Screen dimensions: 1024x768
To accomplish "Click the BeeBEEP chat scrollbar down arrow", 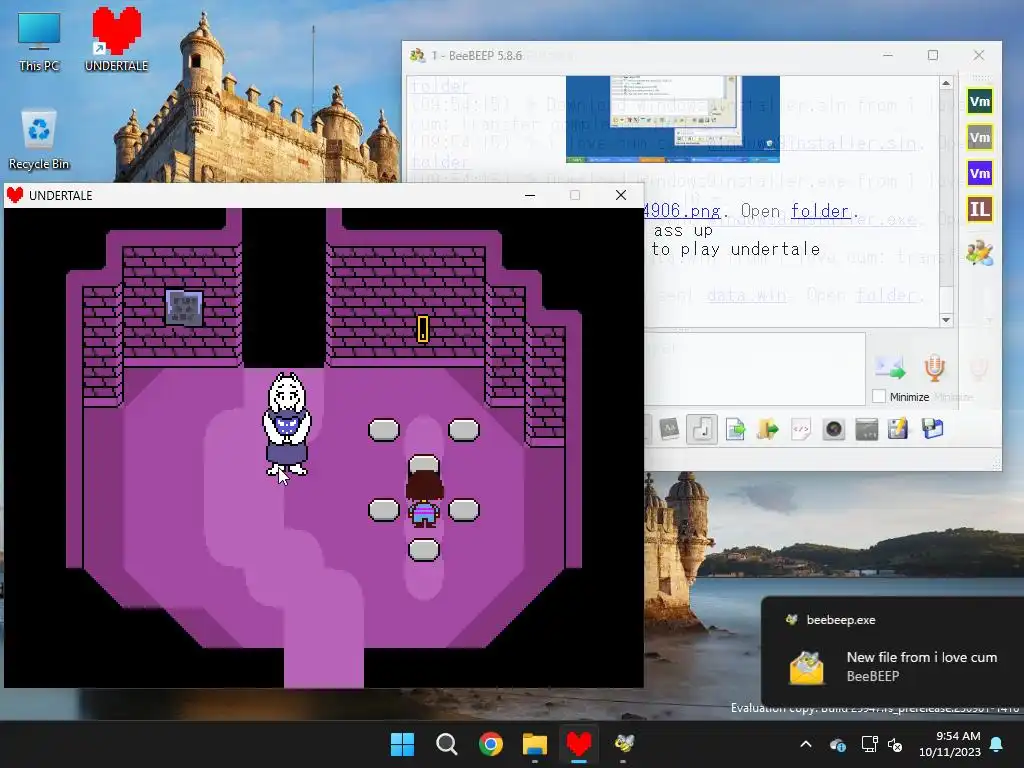I will pyautogui.click(x=946, y=319).
